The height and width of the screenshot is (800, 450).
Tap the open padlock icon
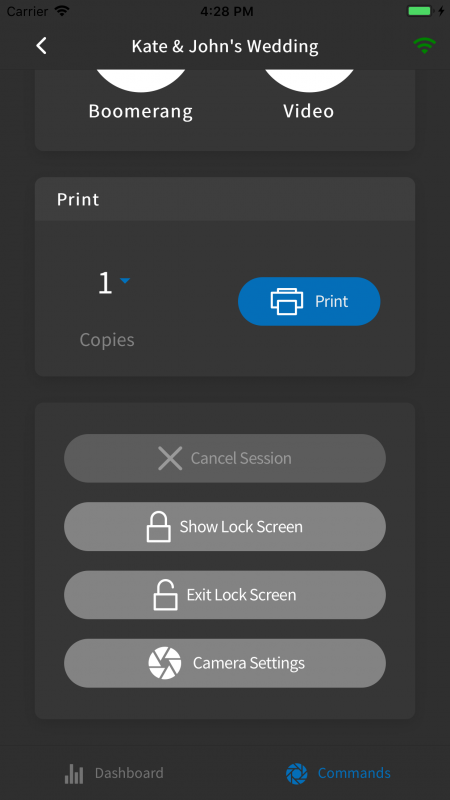click(x=166, y=595)
